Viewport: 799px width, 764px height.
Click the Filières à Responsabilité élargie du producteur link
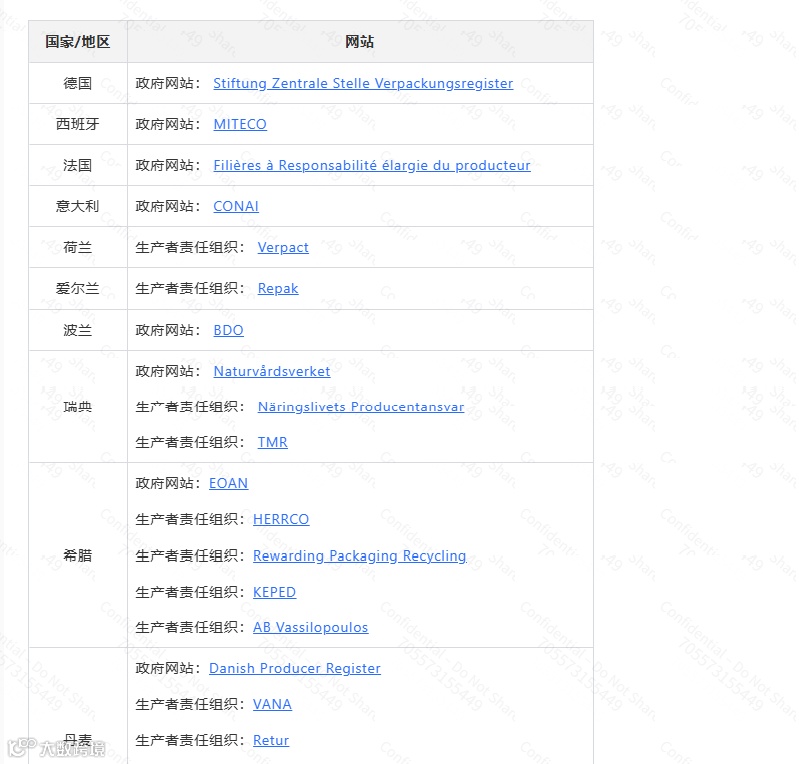click(x=371, y=165)
